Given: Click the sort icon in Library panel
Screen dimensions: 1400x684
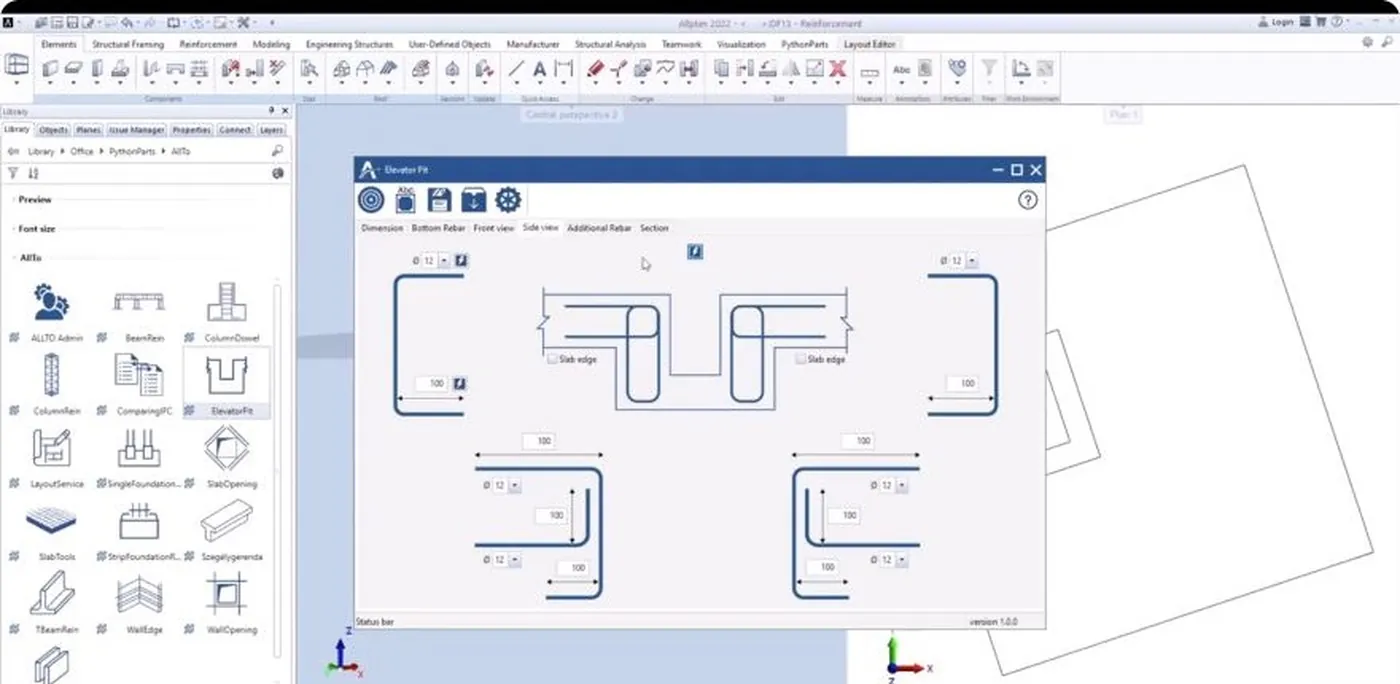Looking at the screenshot, I should click(x=33, y=173).
